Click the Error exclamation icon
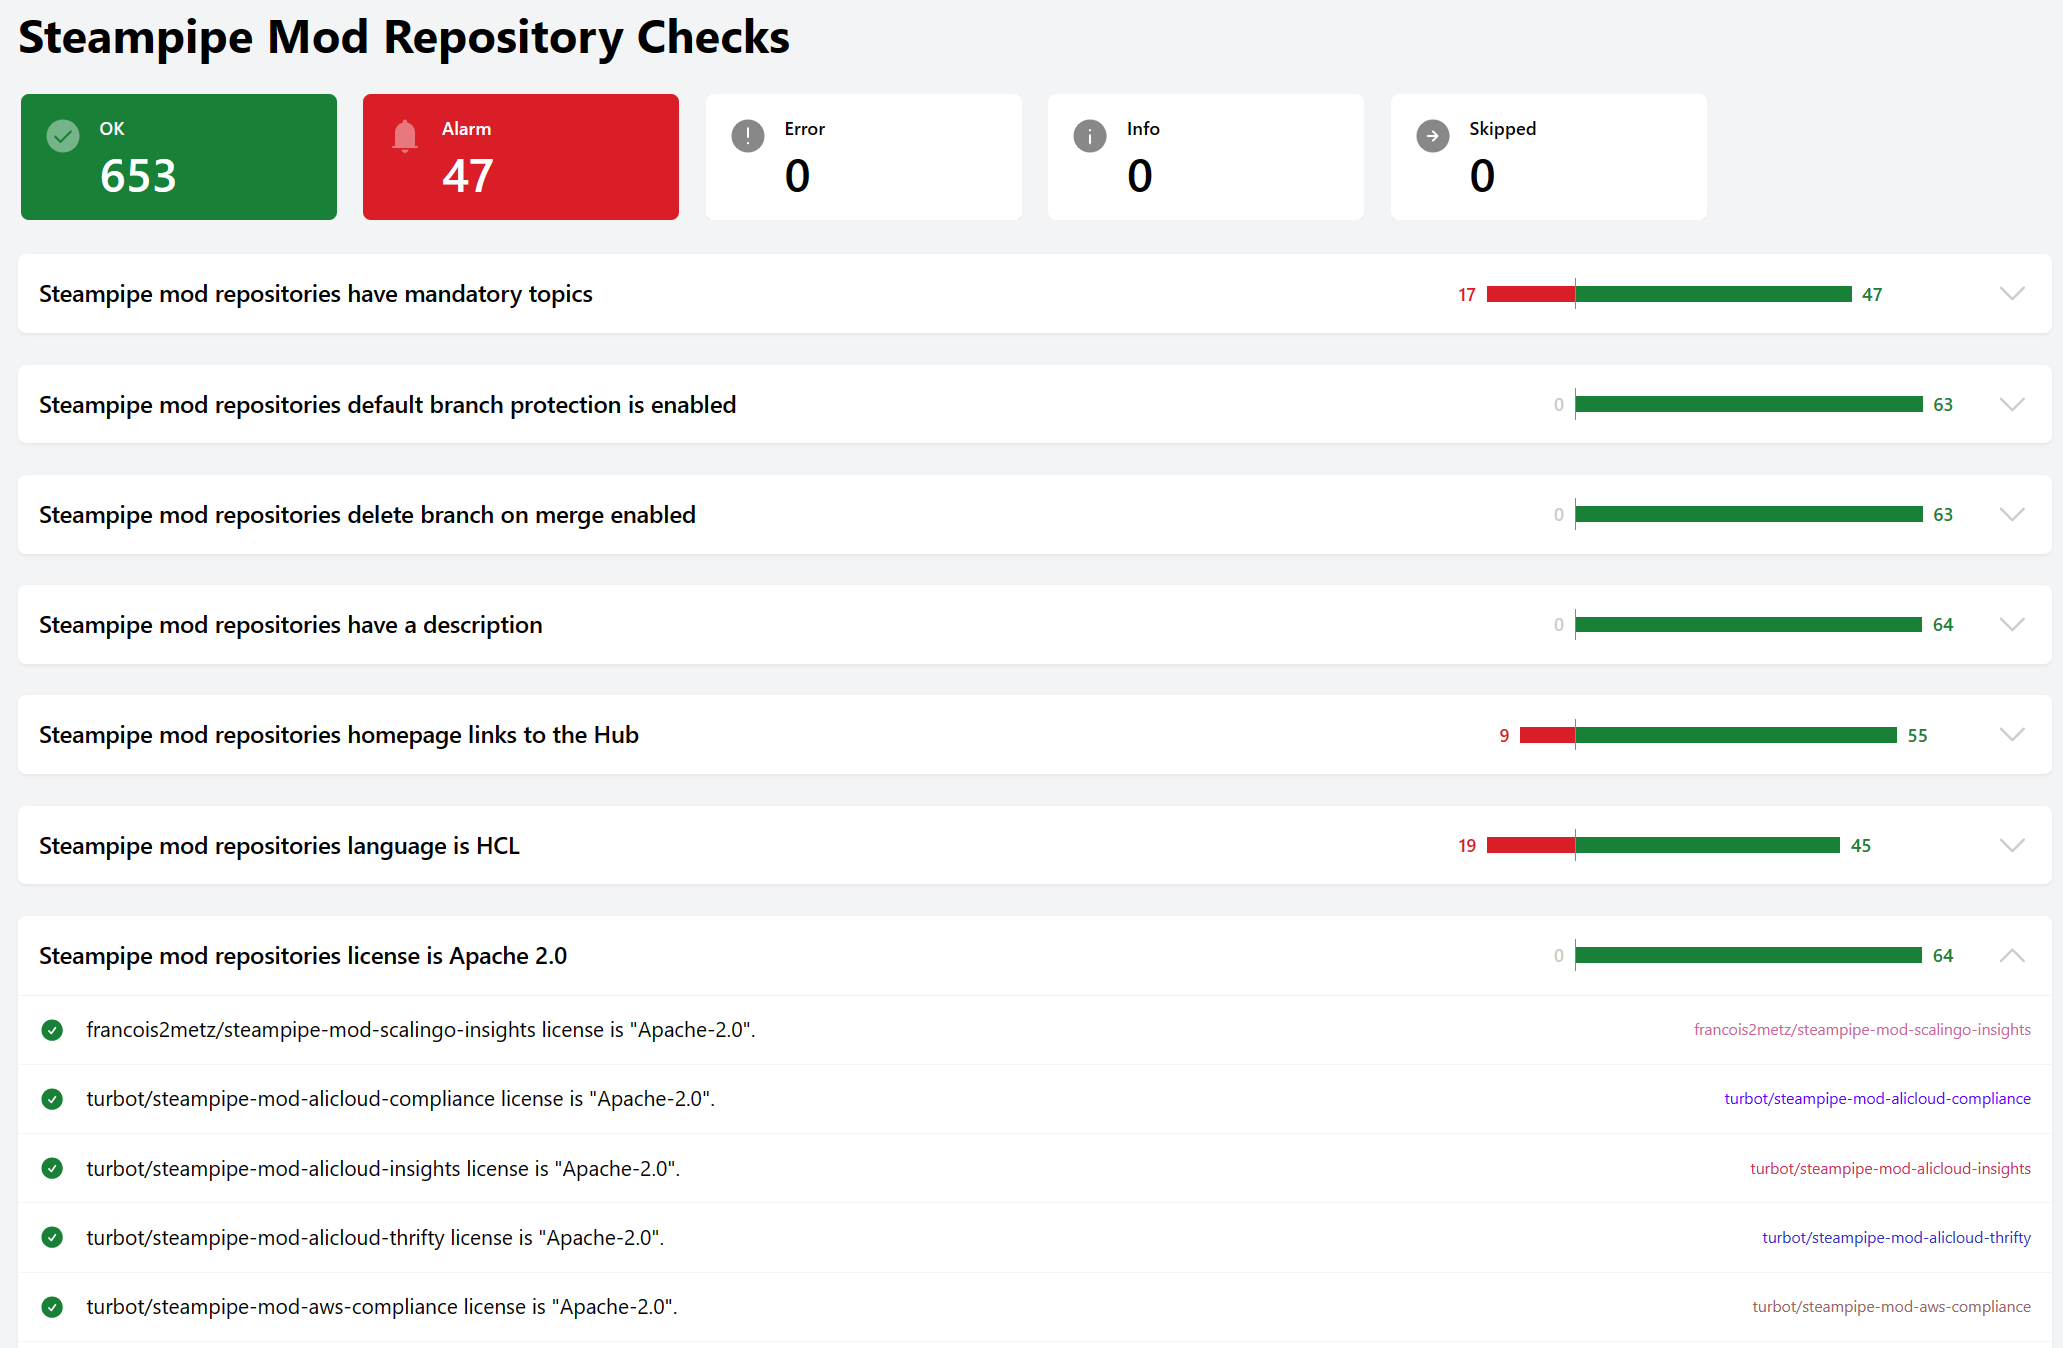Viewport: 2063px width, 1348px height. [748, 136]
